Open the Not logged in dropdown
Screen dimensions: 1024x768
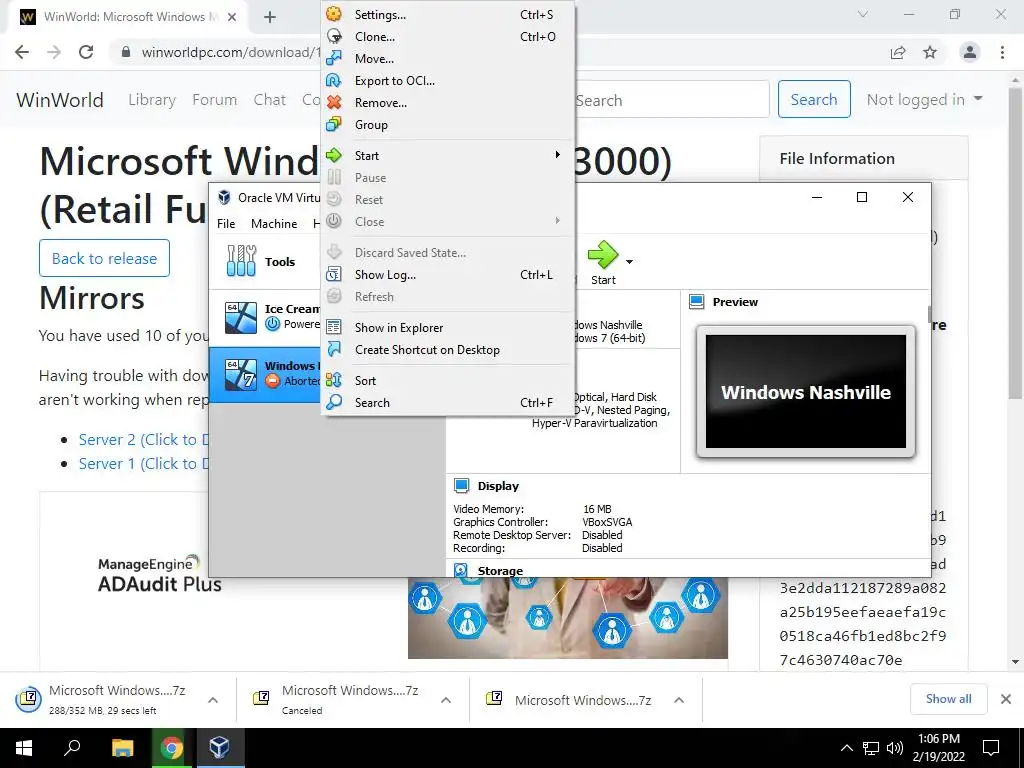[x=924, y=99]
